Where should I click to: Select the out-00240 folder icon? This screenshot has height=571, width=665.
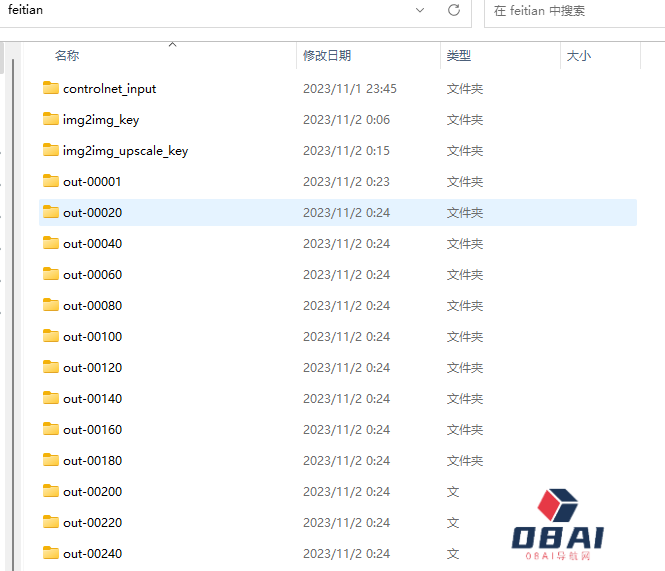[52, 553]
